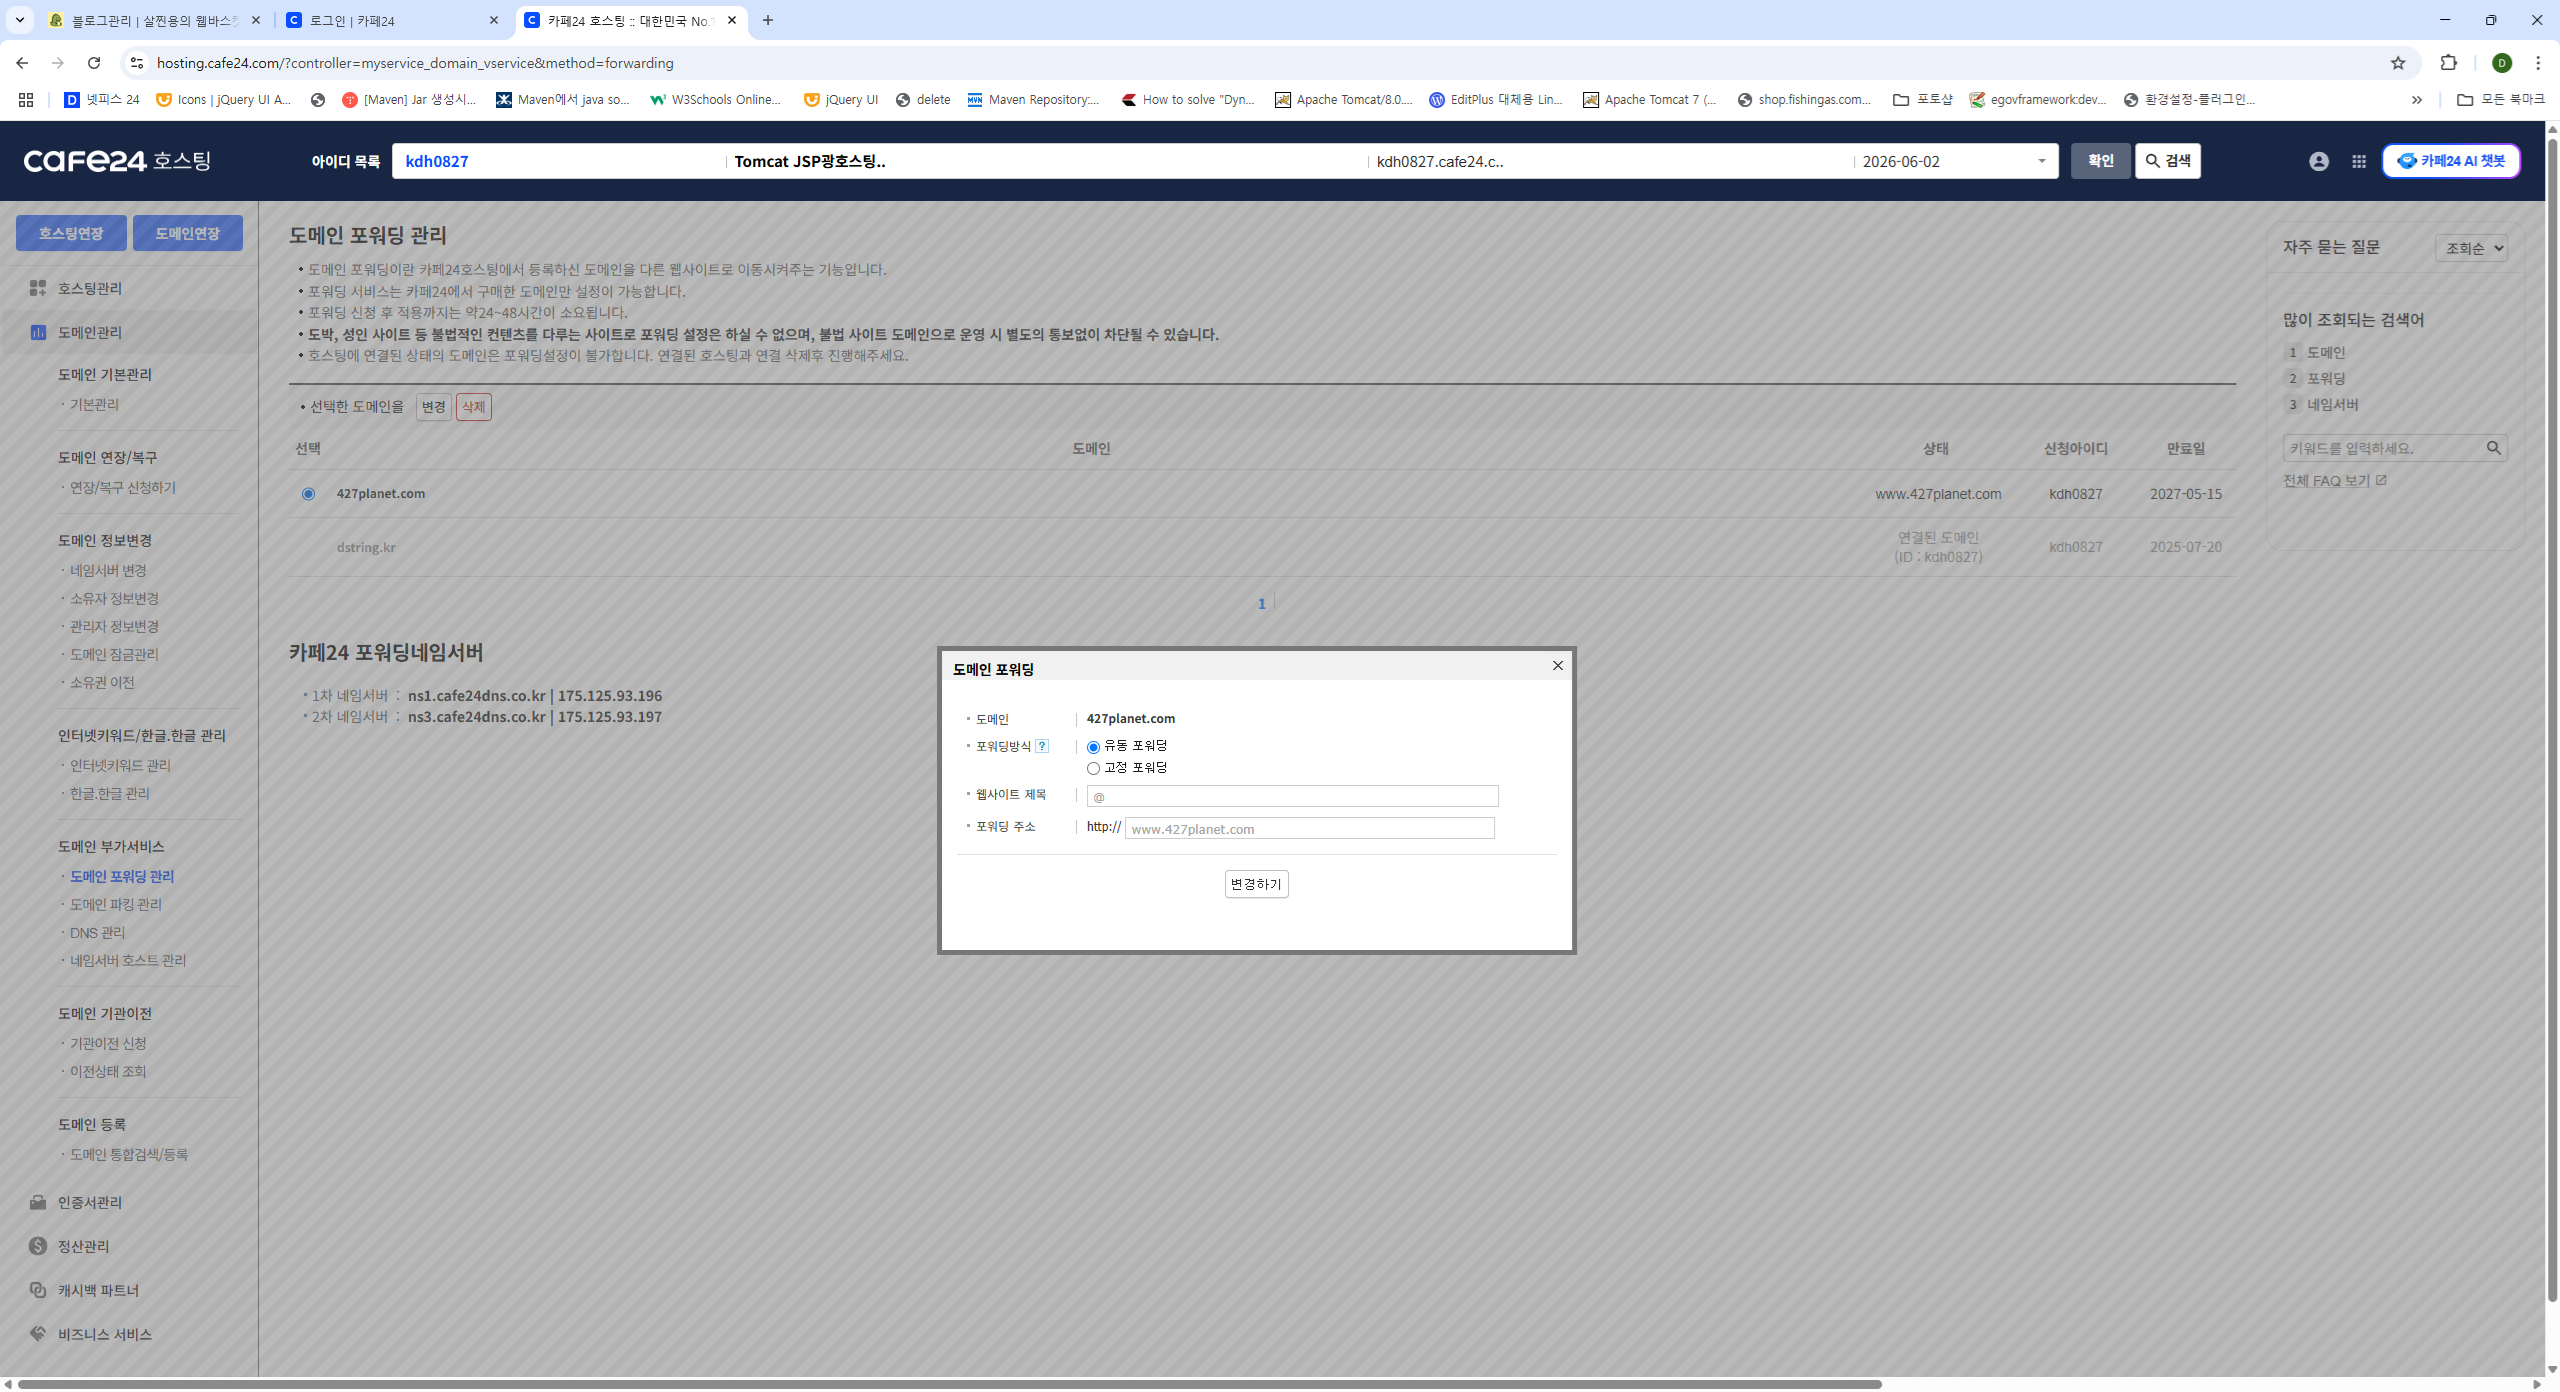Select the 427planet.com domain radio
Screen dimensions: 2560x1392
(x=308, y=494)
